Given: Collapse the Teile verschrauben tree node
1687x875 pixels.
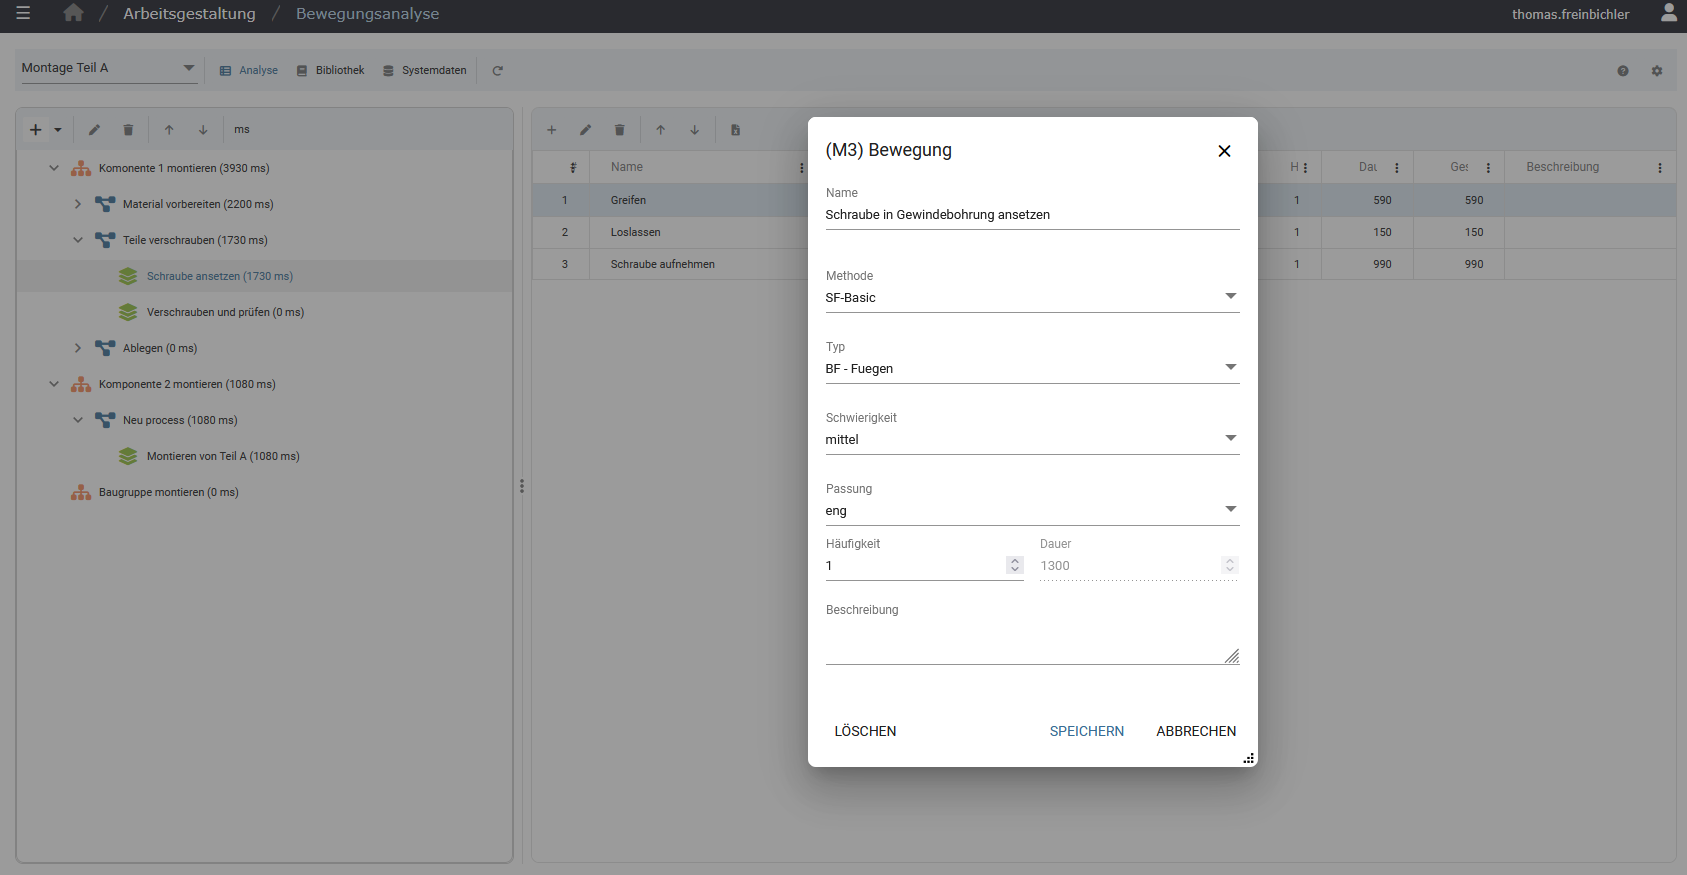Looking at the screenshot, I should pos(78,240).
